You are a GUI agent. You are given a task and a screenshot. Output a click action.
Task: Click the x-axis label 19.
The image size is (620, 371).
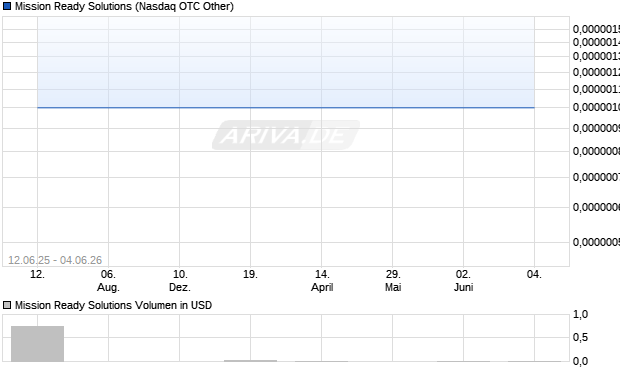pyautogui.click(x=250, y=274)
